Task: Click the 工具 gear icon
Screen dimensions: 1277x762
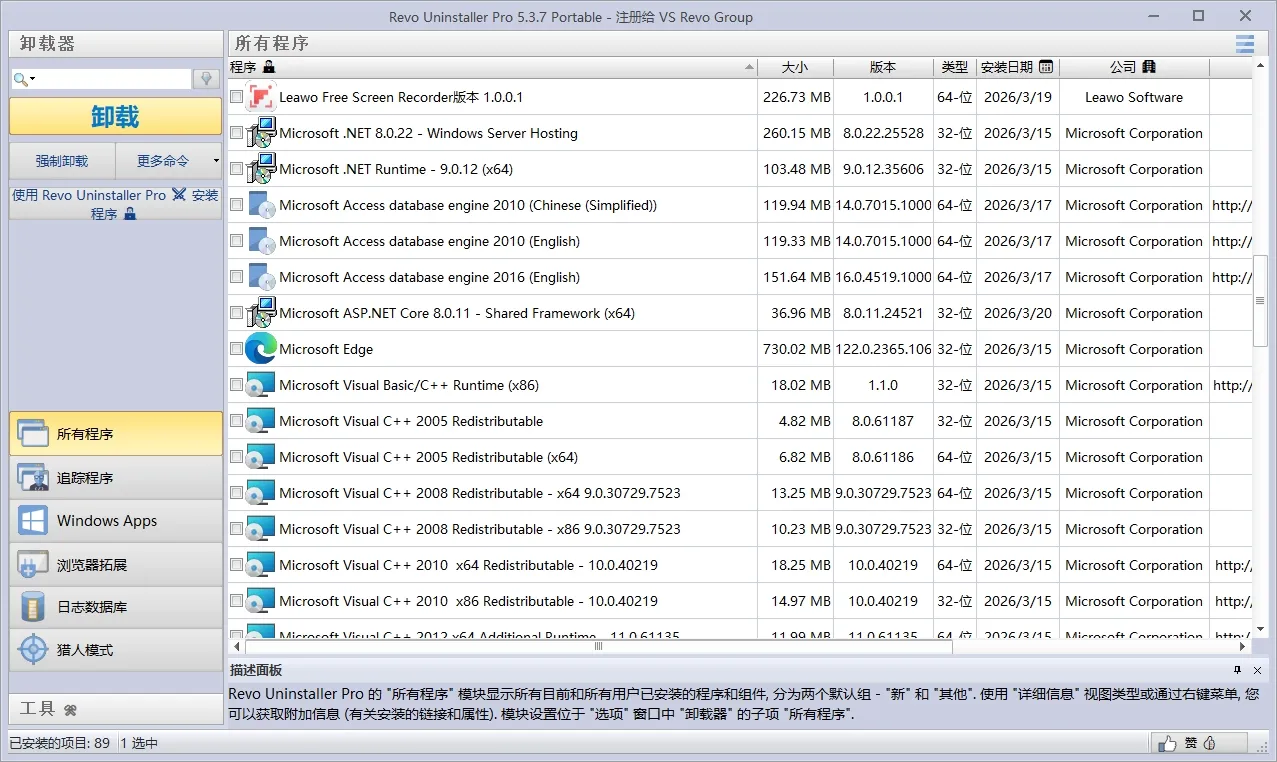Action: 69,709
